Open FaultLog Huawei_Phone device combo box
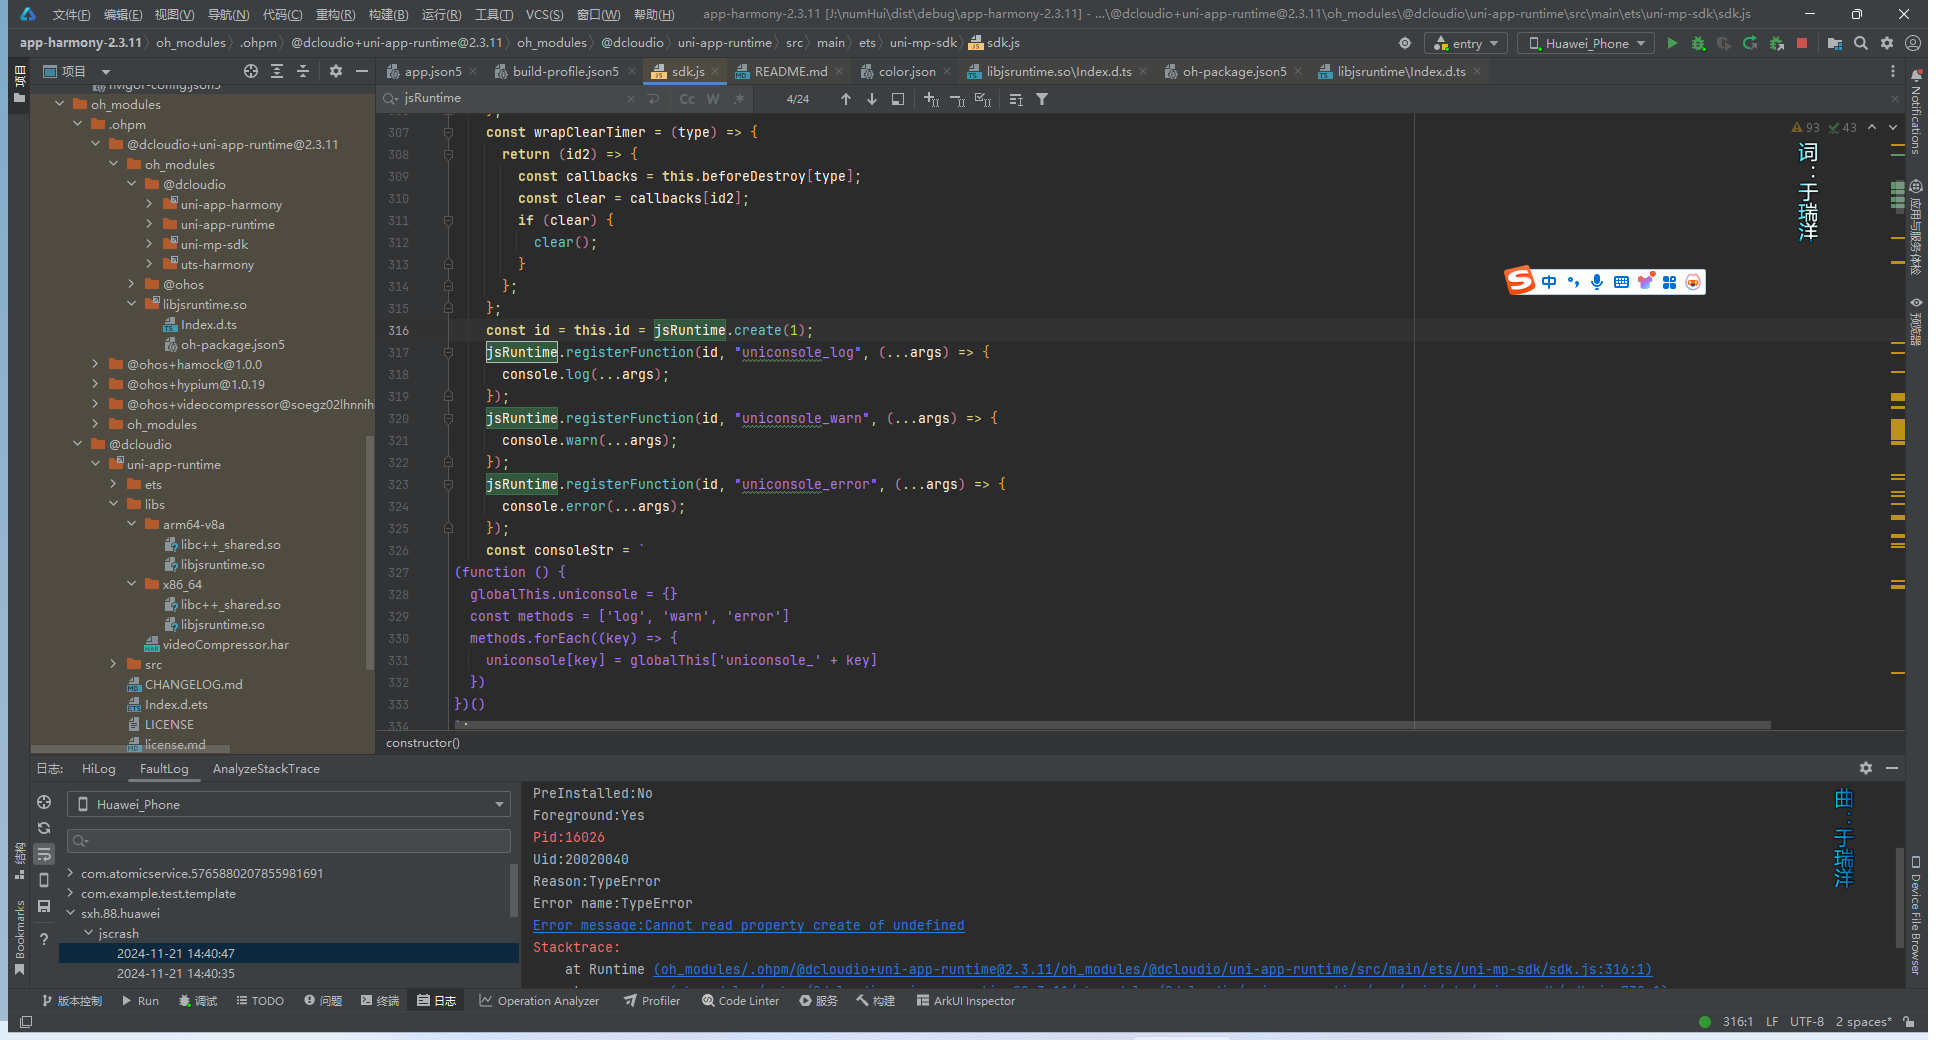 pos(289,804)
